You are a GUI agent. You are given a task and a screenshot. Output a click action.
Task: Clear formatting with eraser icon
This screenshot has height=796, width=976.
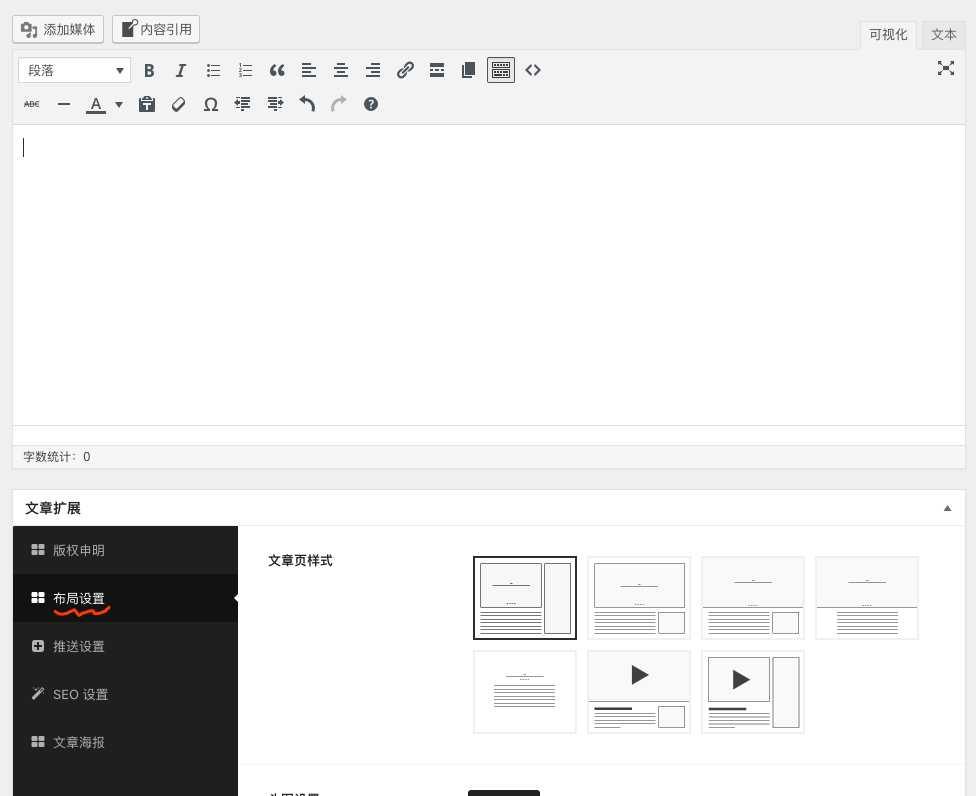tap(179, 104)
